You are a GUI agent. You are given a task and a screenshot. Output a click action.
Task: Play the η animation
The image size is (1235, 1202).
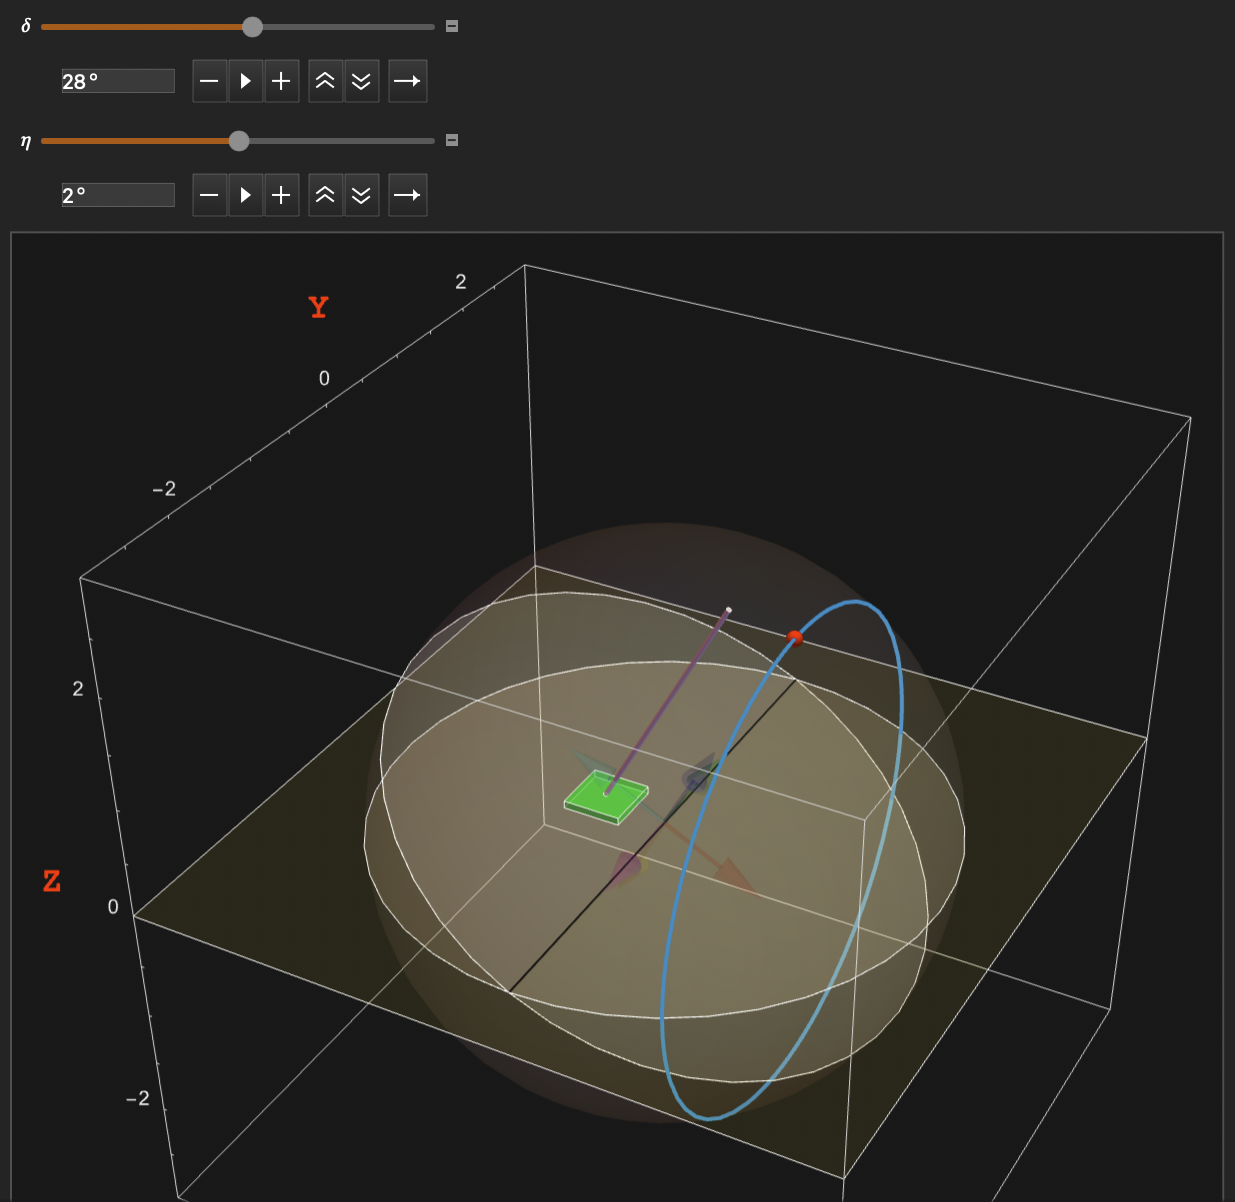tap(245, 195)
